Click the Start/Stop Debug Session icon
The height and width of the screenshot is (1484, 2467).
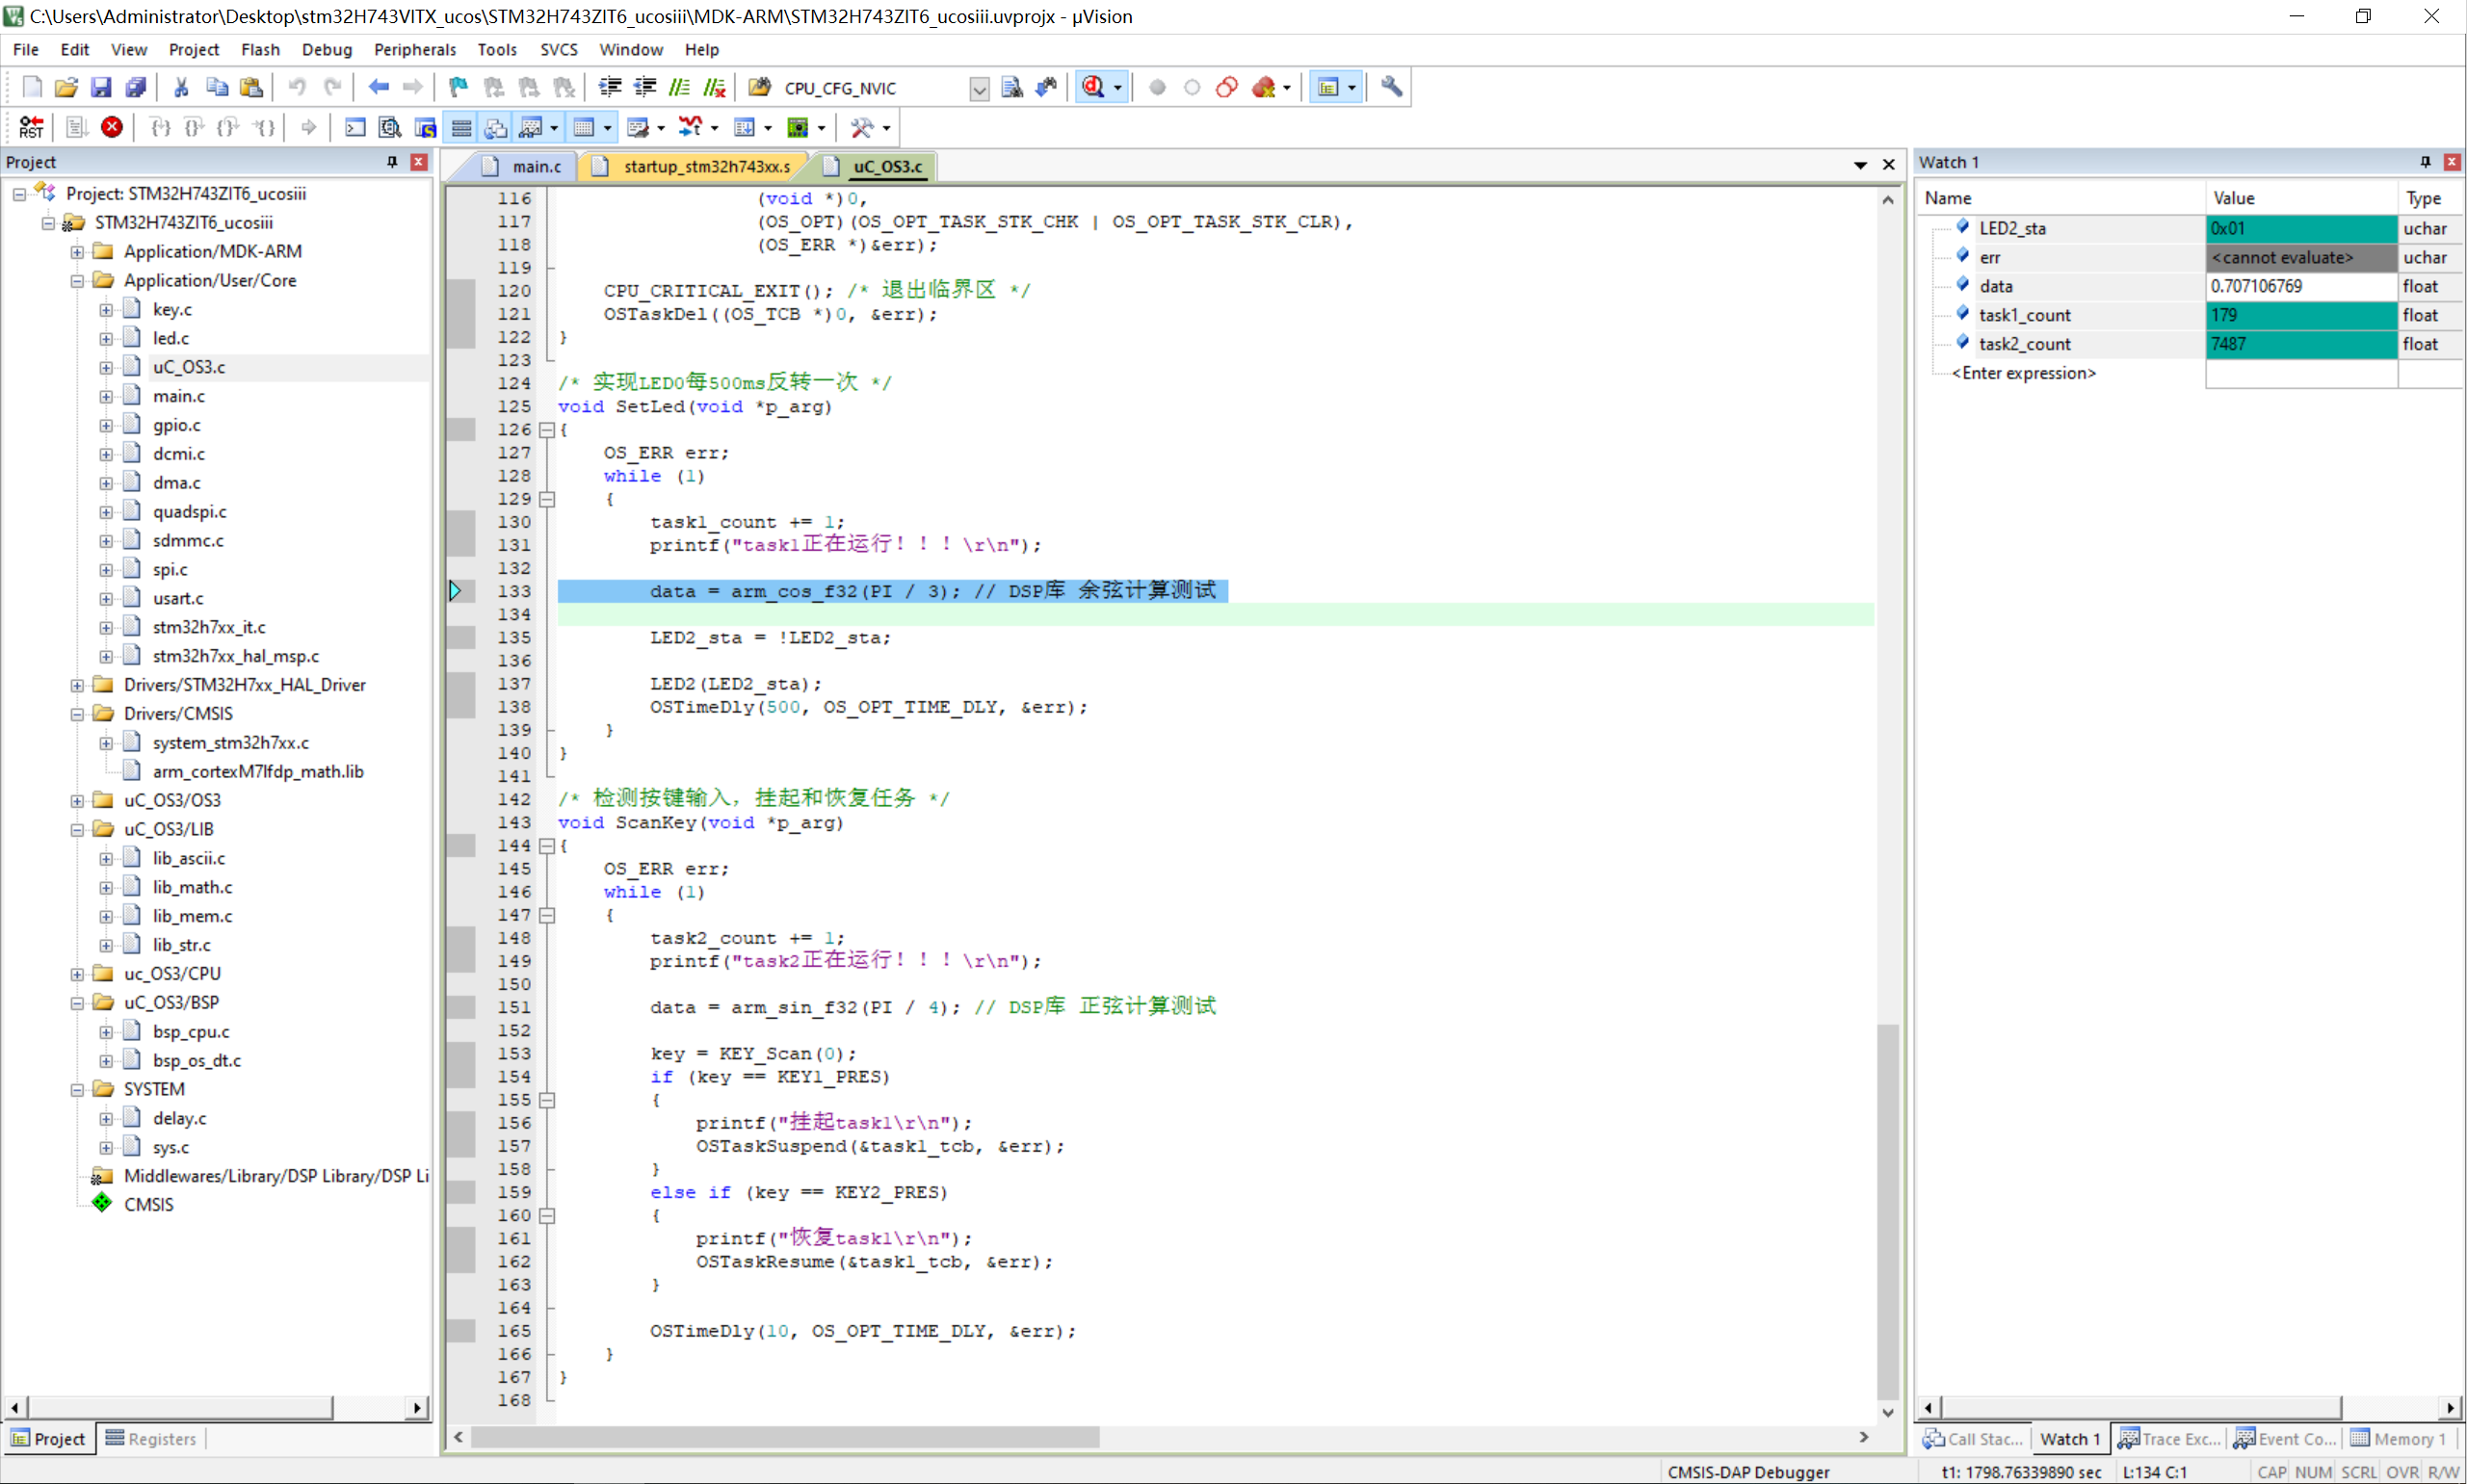point(1093,88)
